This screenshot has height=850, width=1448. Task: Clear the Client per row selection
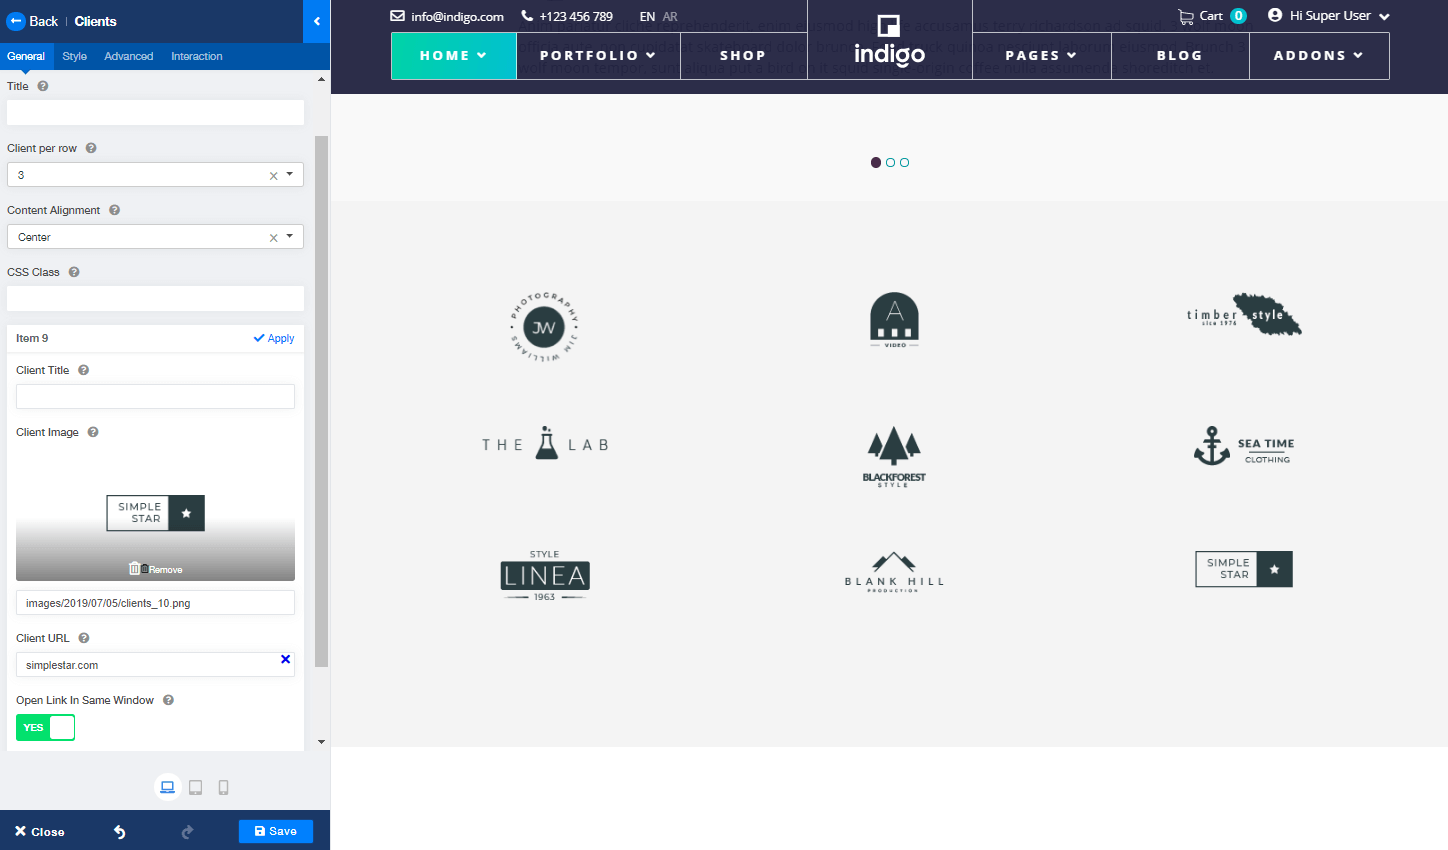pyautogui.click(x=273, y=176)
